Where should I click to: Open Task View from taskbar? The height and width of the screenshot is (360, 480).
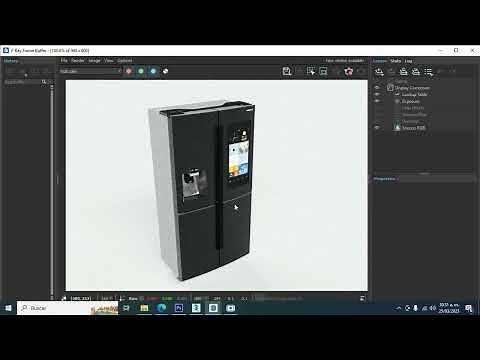(x=126, y=308)
